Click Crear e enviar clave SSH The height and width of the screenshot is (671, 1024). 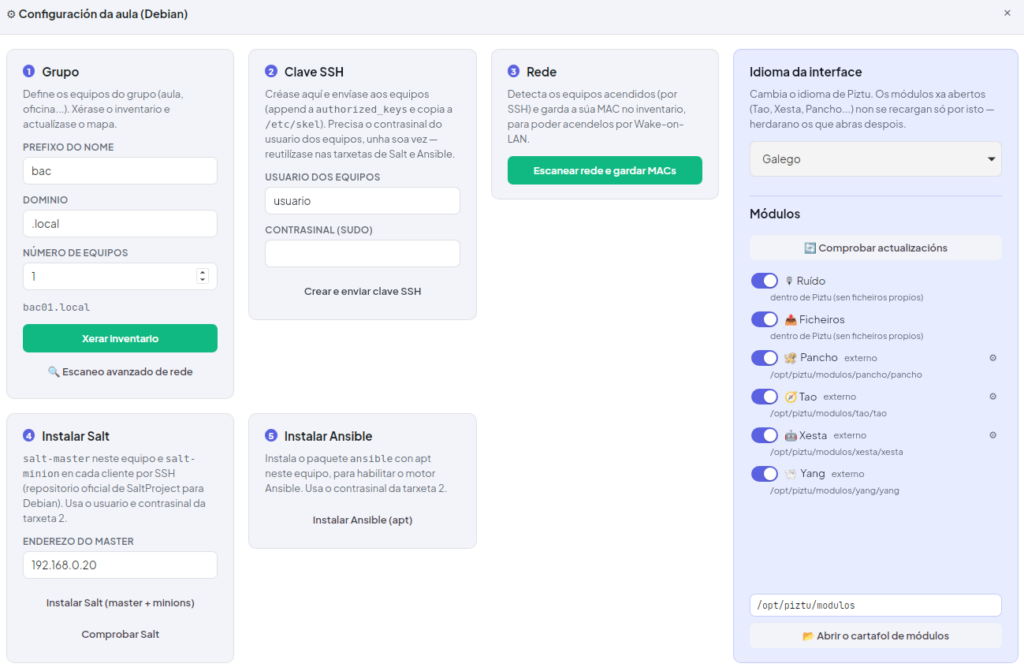(362, 291)
